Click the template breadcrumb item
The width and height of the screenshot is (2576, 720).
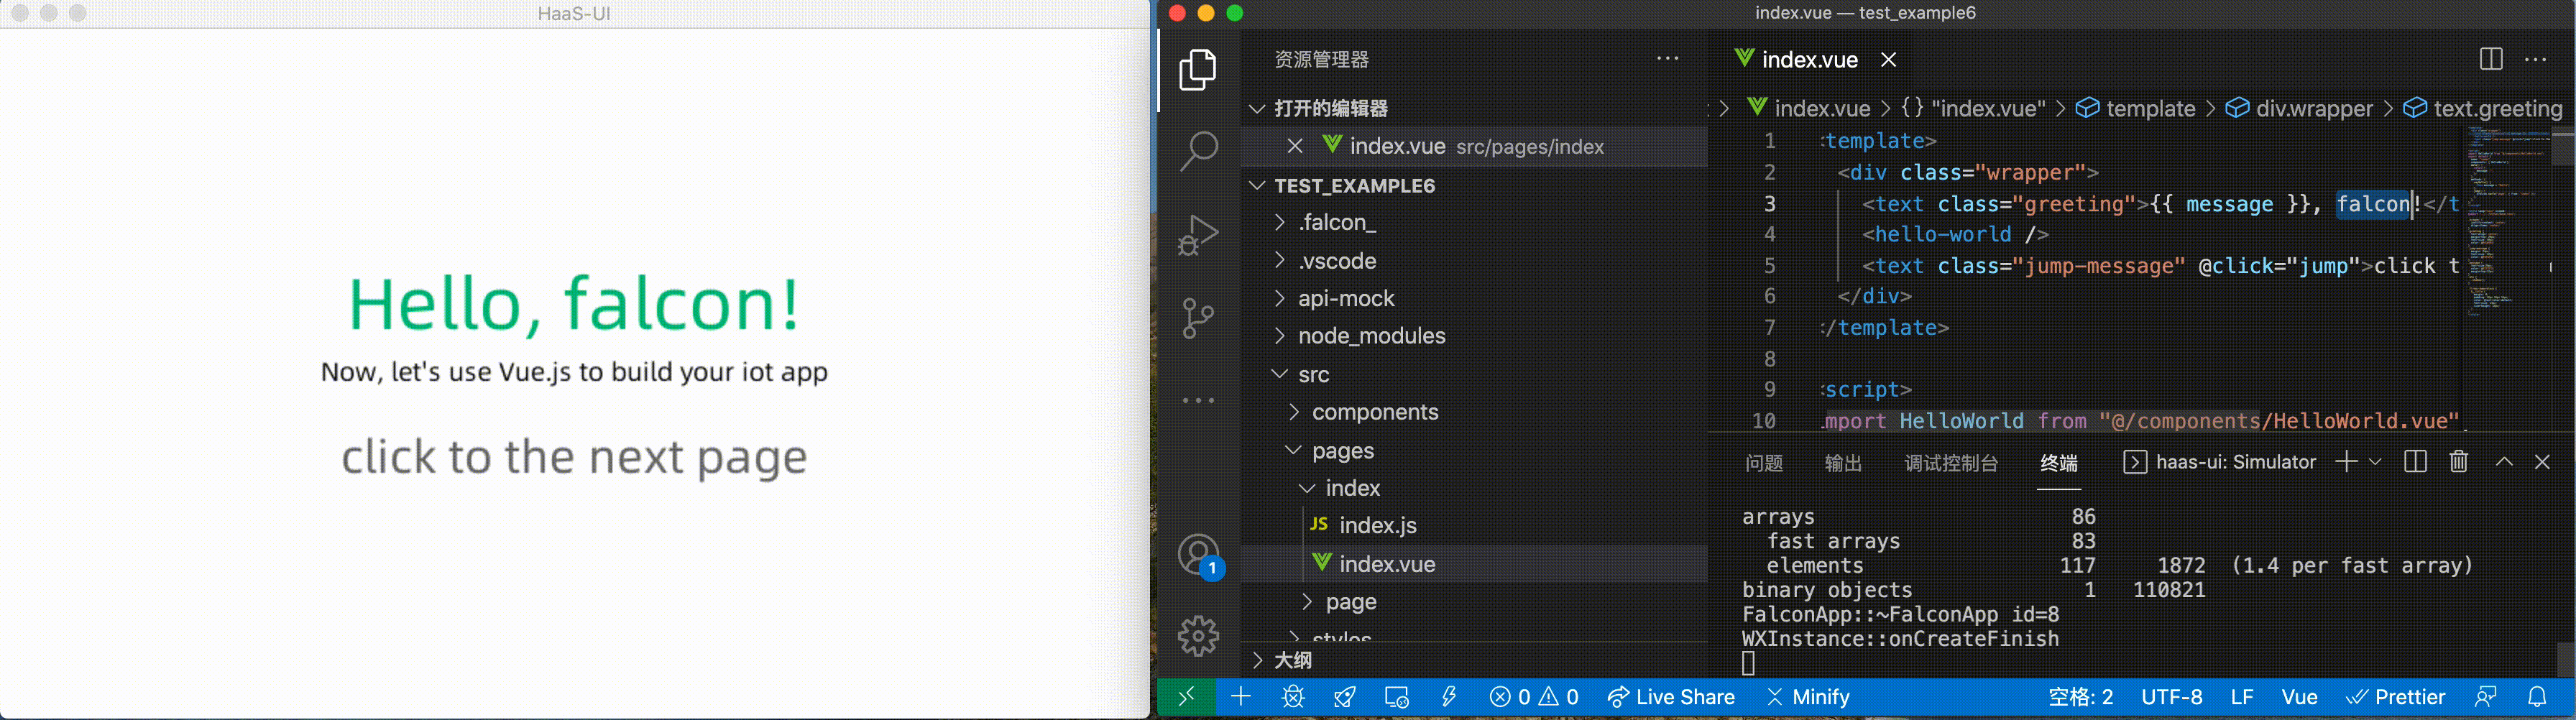pyautogui.click(x=2135, y=108)
